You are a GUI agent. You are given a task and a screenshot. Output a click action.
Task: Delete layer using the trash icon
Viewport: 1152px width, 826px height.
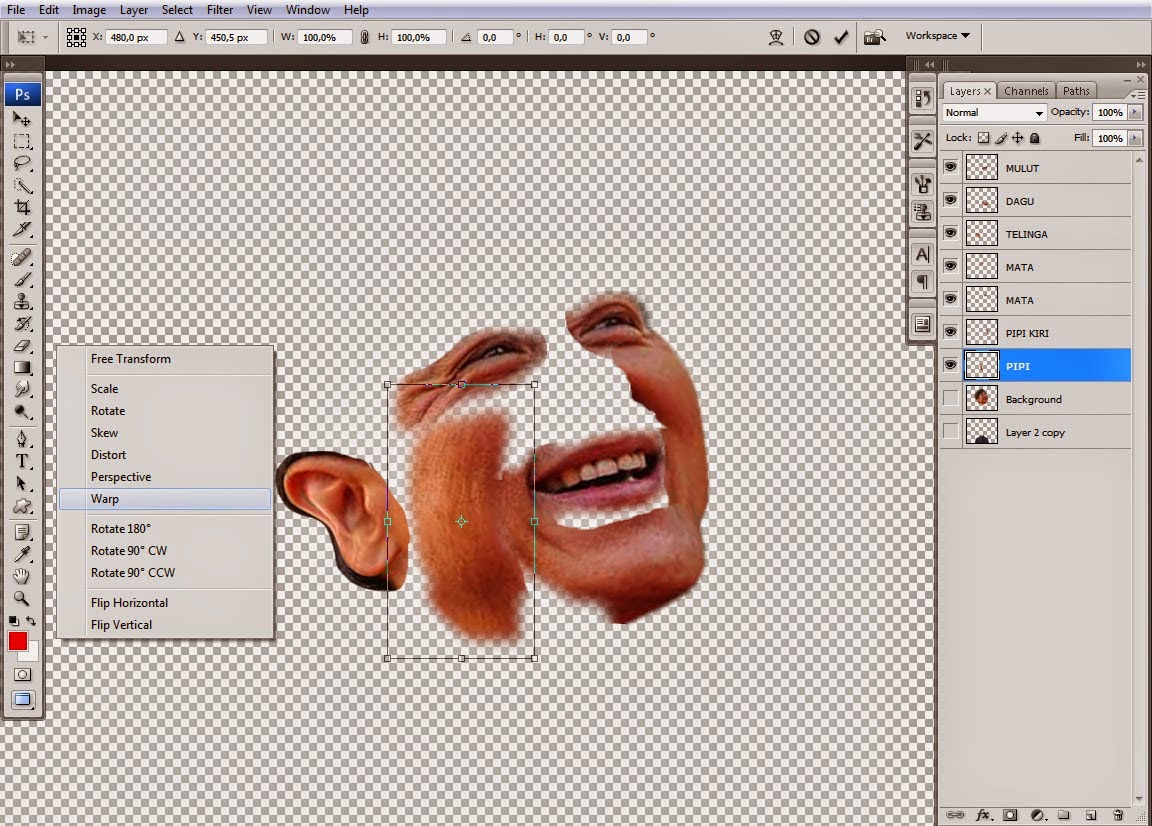tap(1118, 815)
